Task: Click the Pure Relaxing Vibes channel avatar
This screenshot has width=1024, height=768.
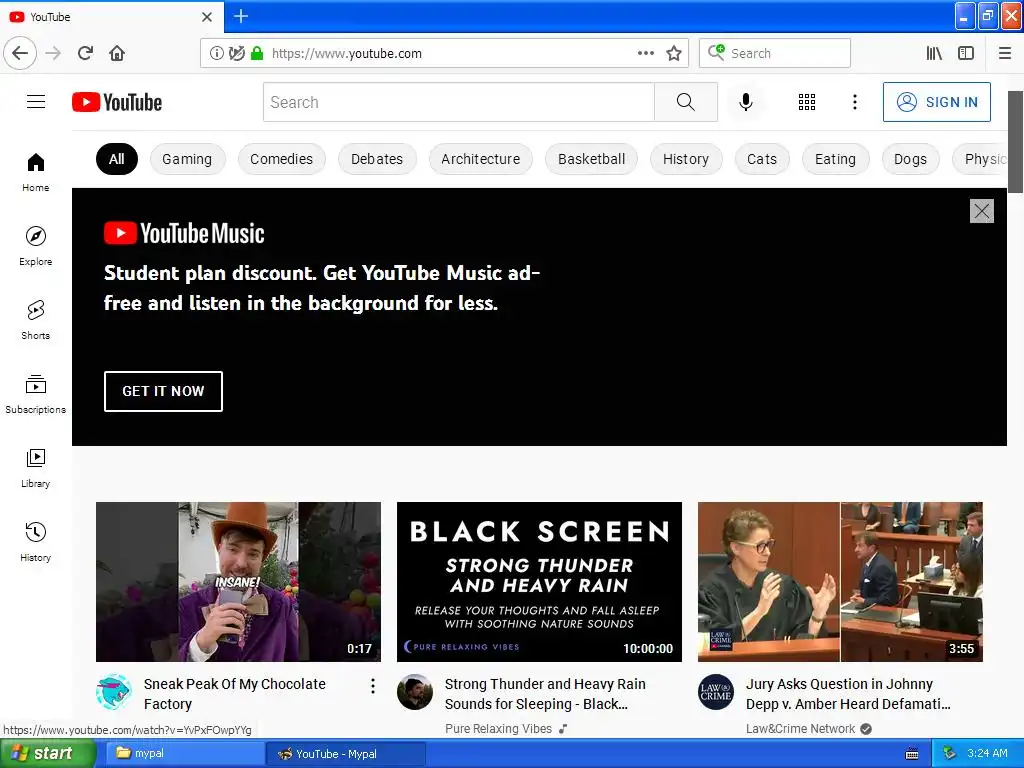Action: pos(415,692)
